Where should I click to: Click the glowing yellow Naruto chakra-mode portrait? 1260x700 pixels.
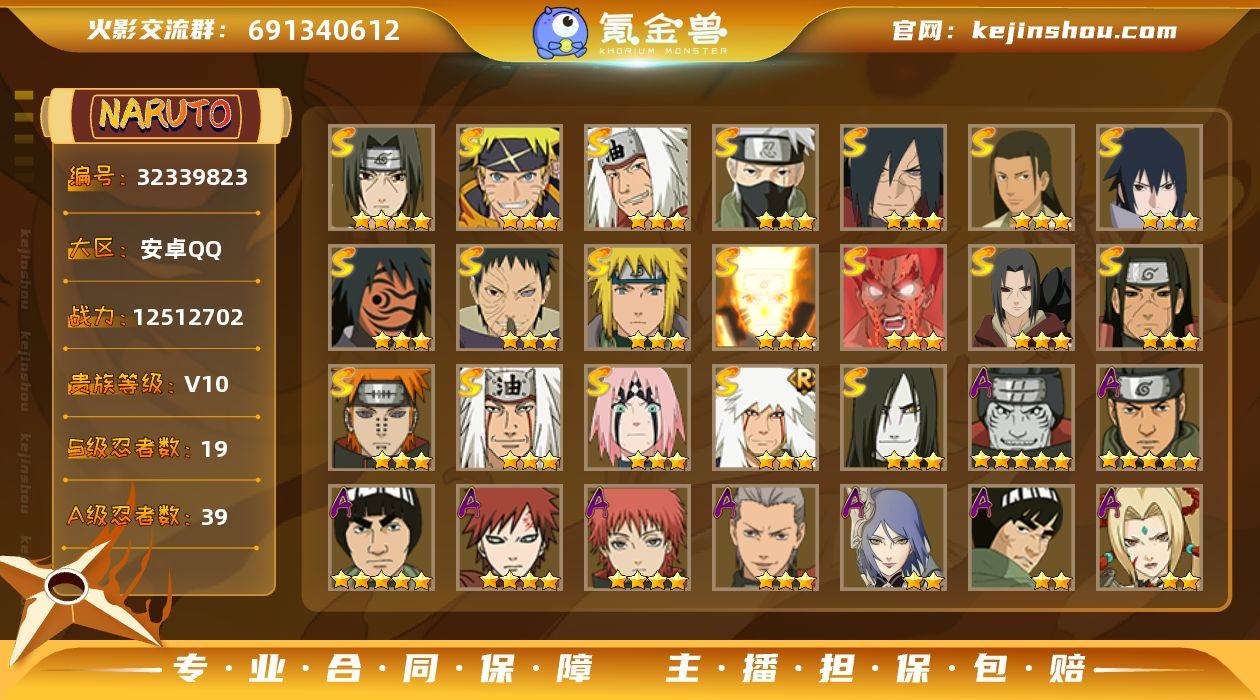tap(765, 297)
